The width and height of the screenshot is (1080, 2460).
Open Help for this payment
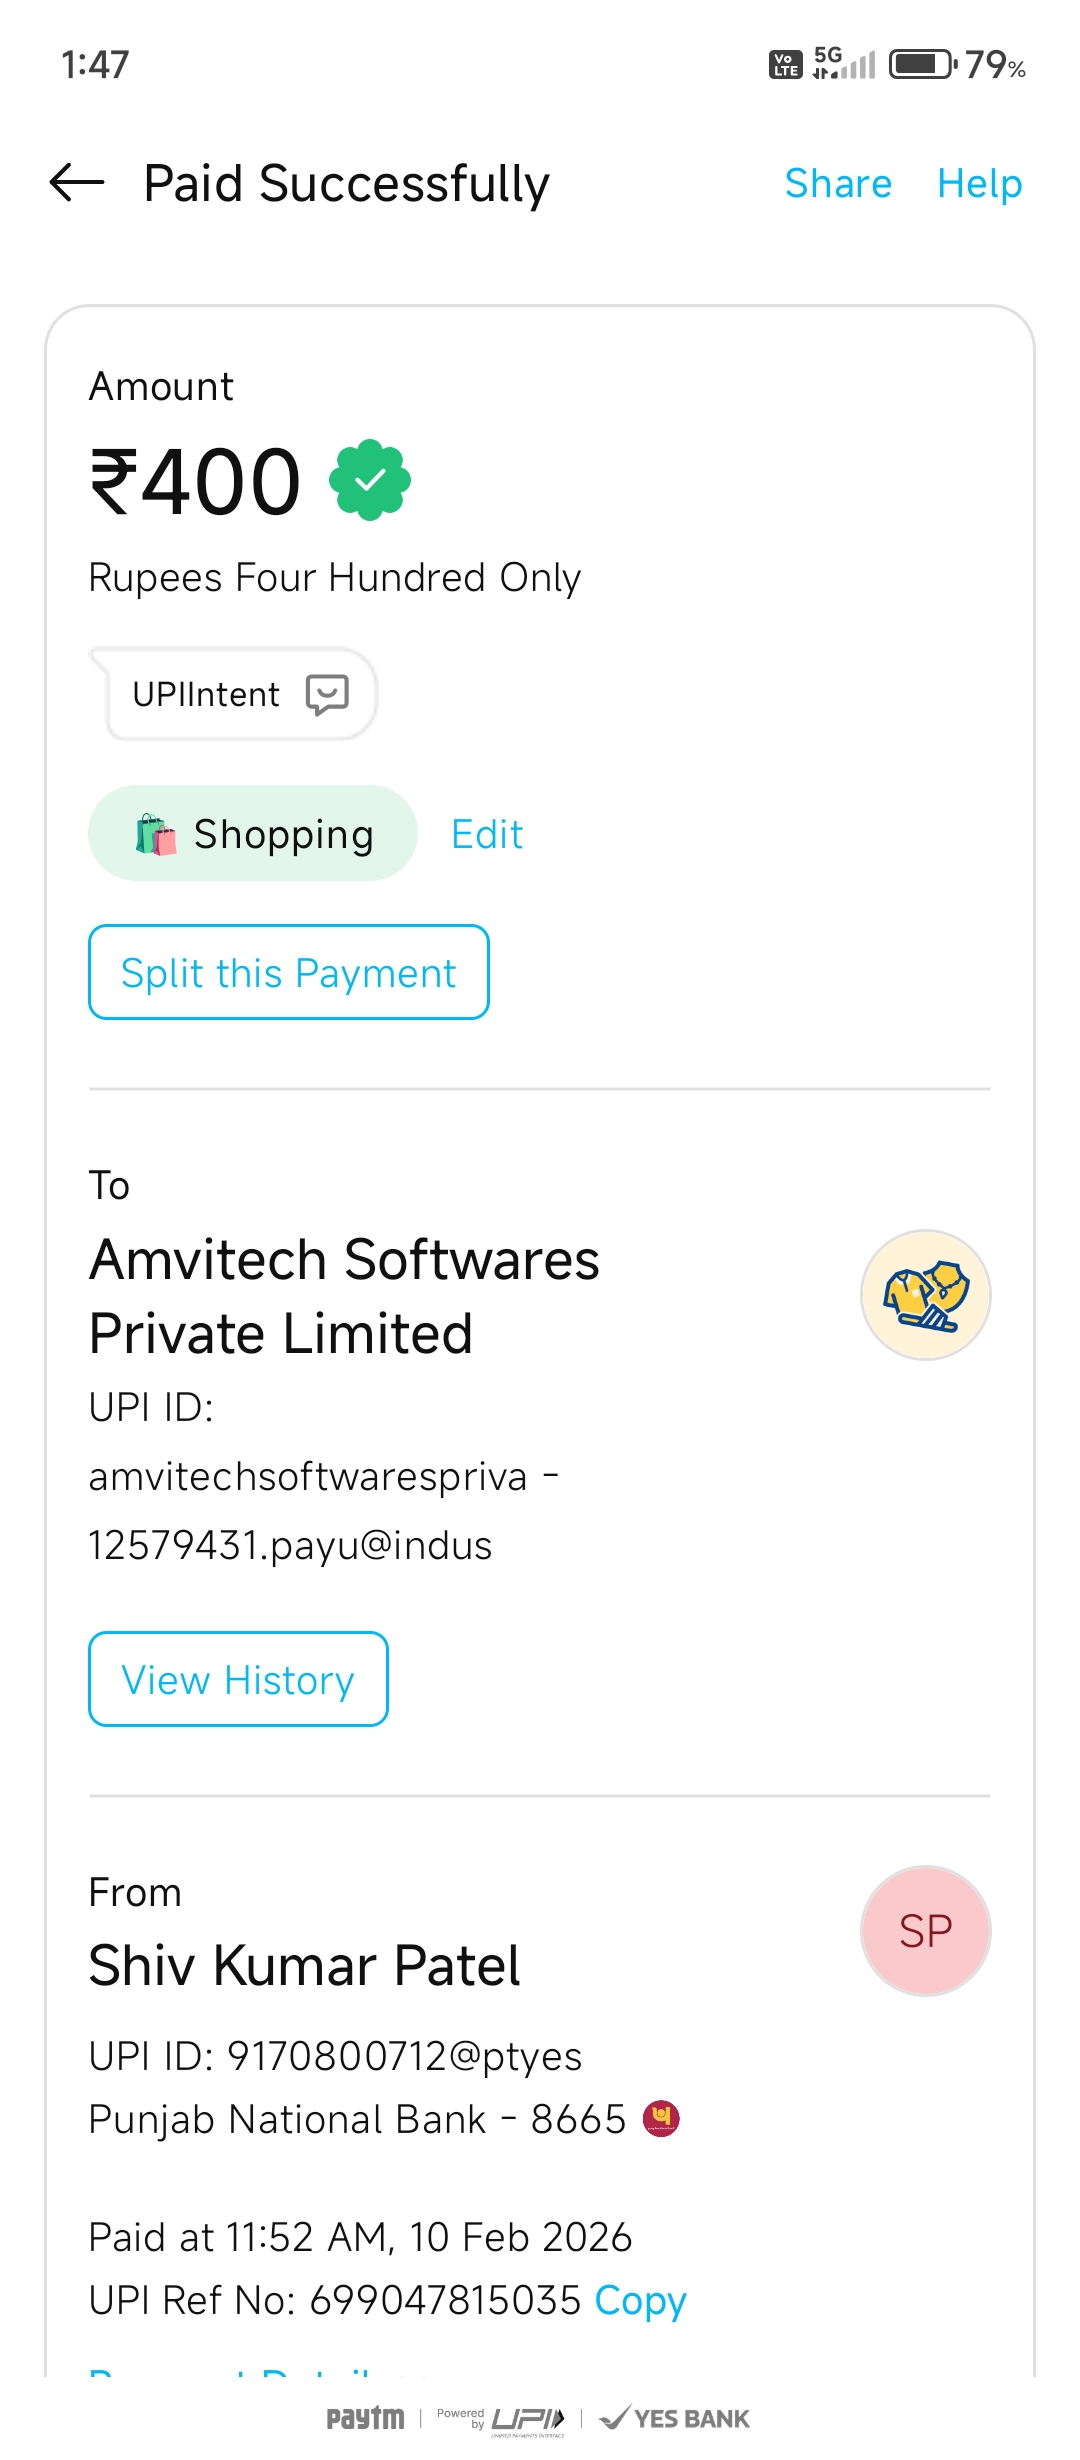point(979,184)
